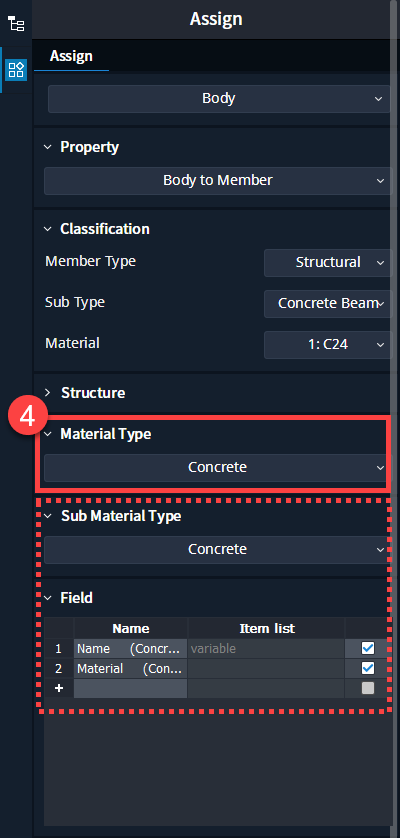Click the empty Name cell in new row

tap(130, 688)
